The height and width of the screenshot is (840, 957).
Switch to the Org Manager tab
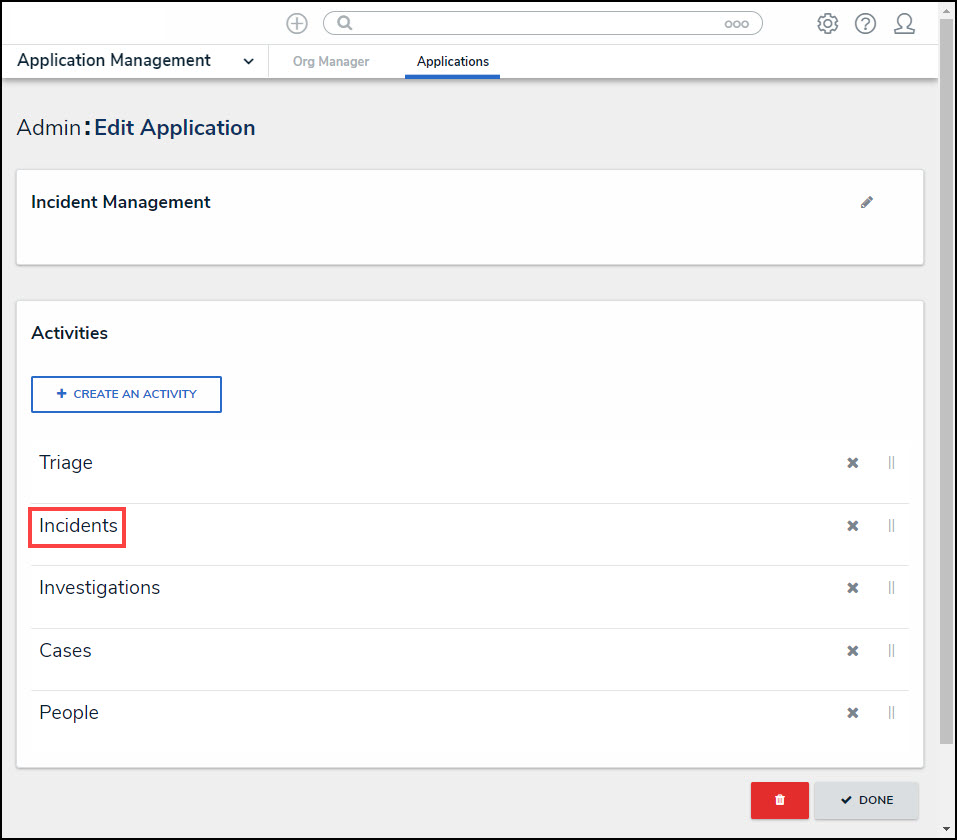click(331, 62)
